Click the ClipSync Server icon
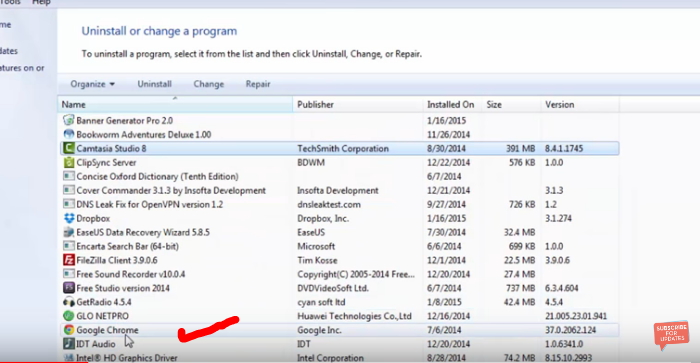Image resolution: width=700 pixels, height=363 pixels. [68, 162]
